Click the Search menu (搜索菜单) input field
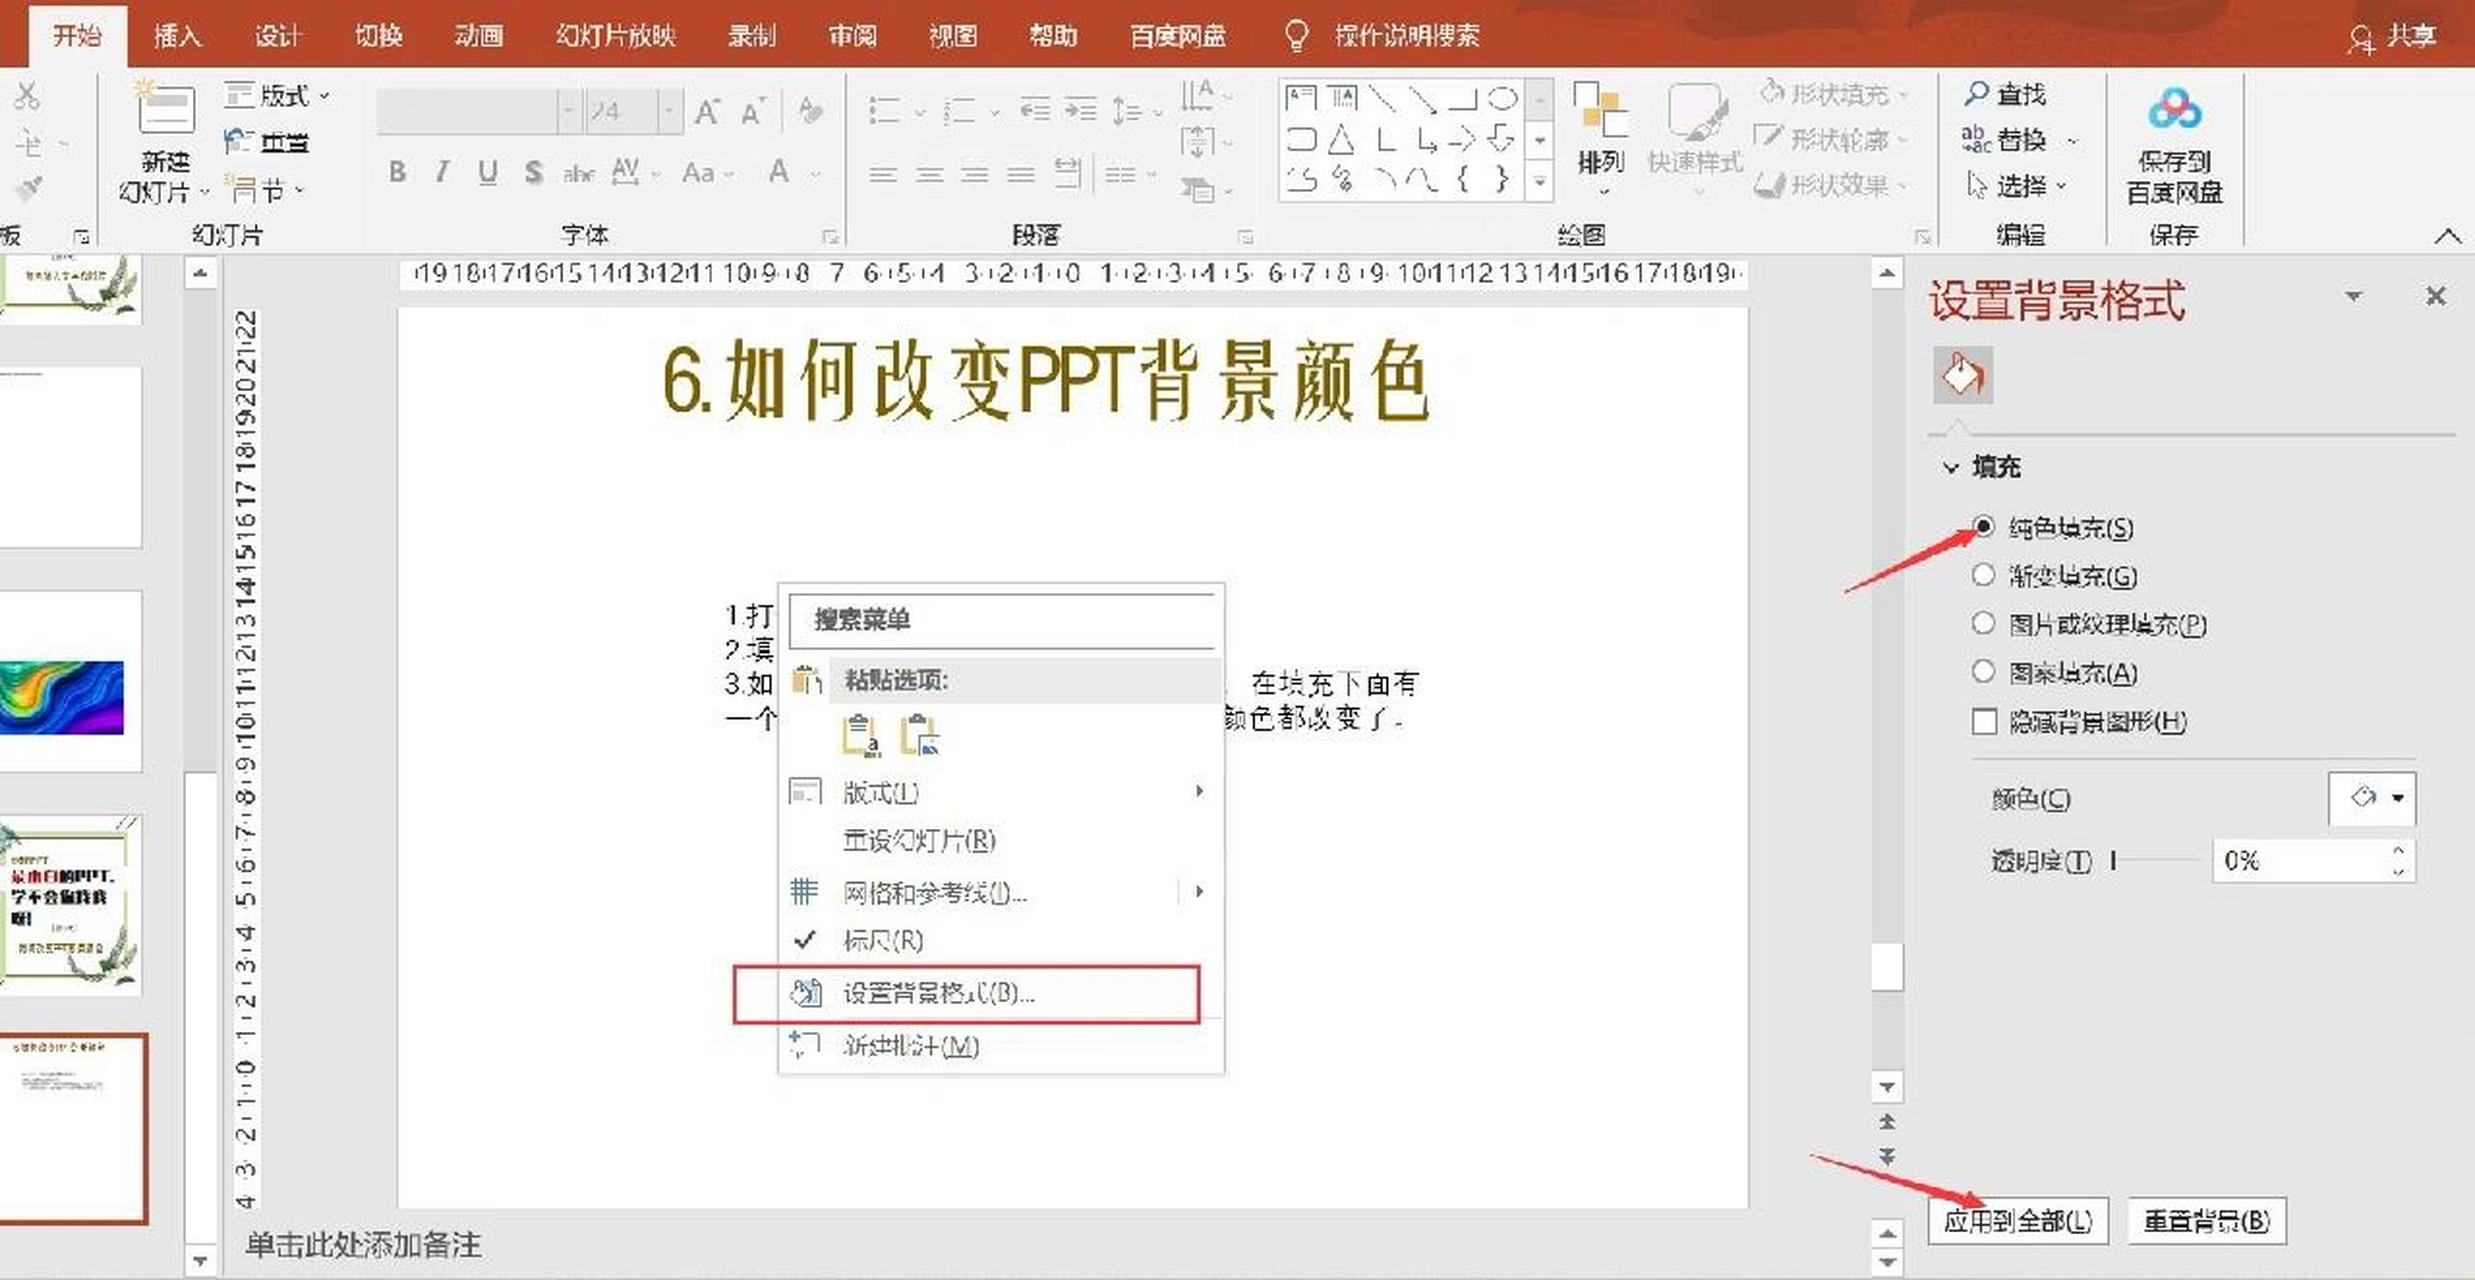 coord(1002,620)
